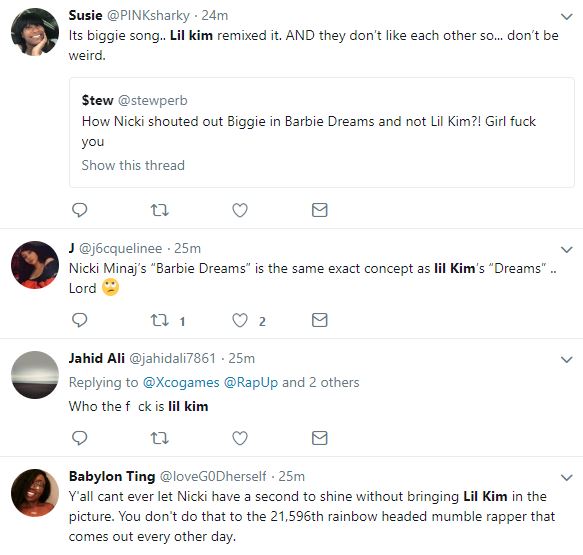Open more options chevron on Susie's tweet
Screen dimensions: 583x555
[x=566, y=16]
